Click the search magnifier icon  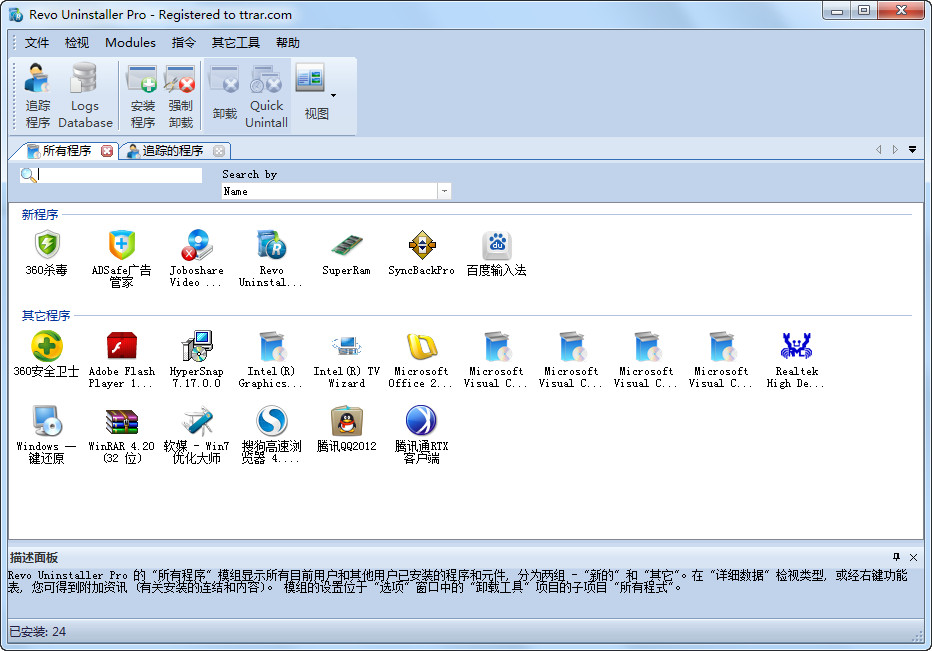pos(28,175)
